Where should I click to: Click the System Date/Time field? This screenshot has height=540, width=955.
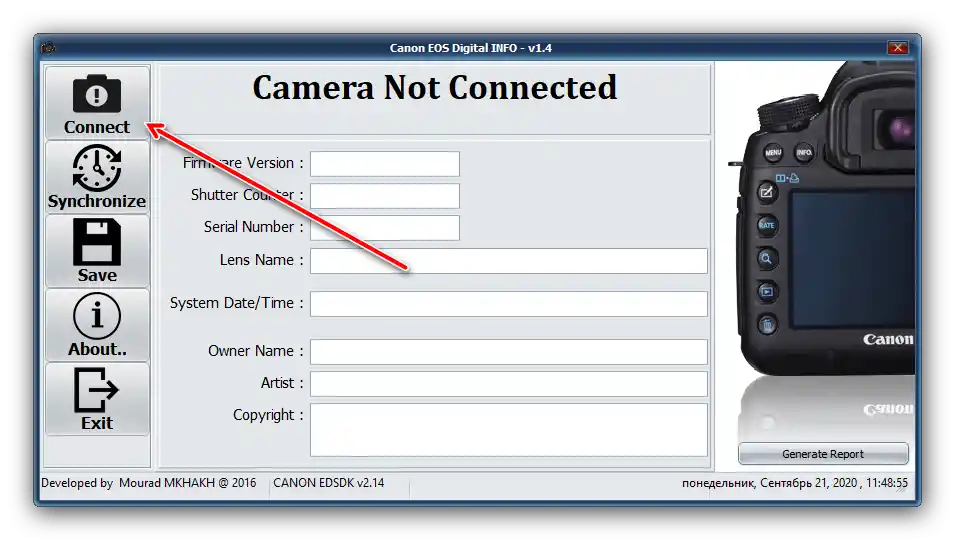509,304
